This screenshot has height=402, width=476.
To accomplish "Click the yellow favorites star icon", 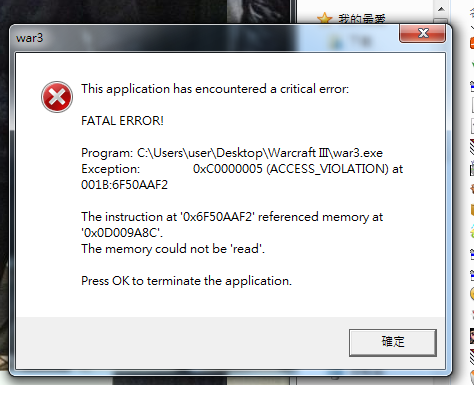I will (325, 18).
